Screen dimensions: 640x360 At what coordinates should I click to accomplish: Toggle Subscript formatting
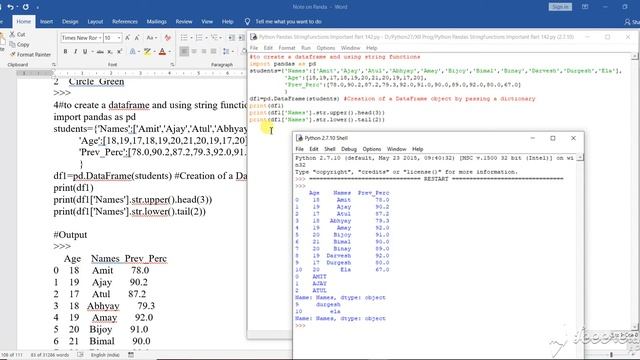tap(110, 52)
